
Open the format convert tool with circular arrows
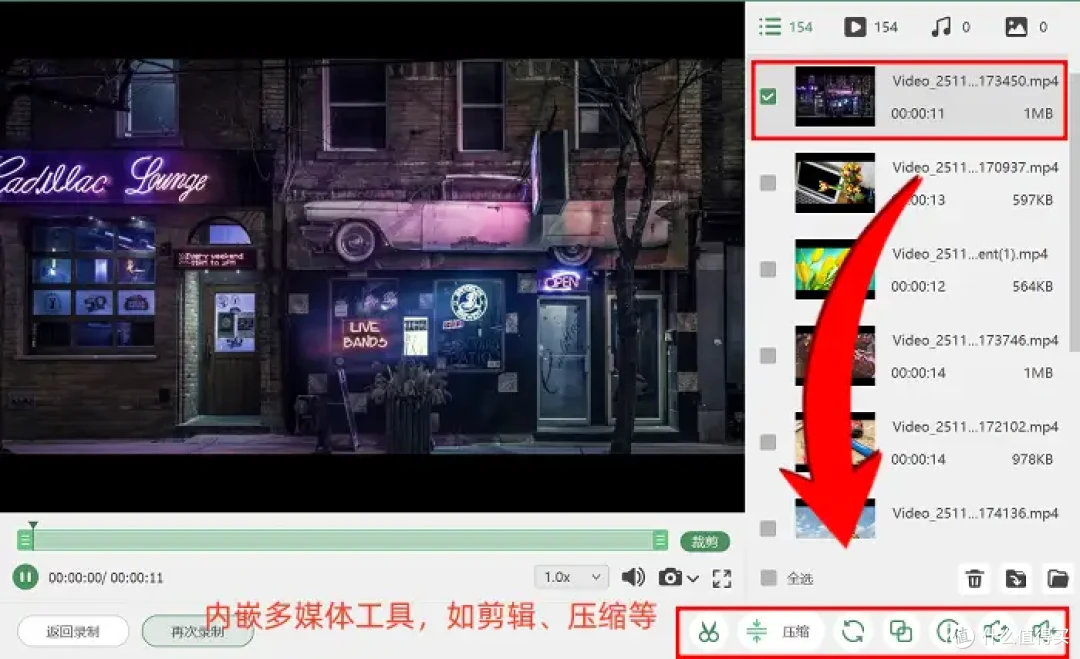[x=853, y=631]
